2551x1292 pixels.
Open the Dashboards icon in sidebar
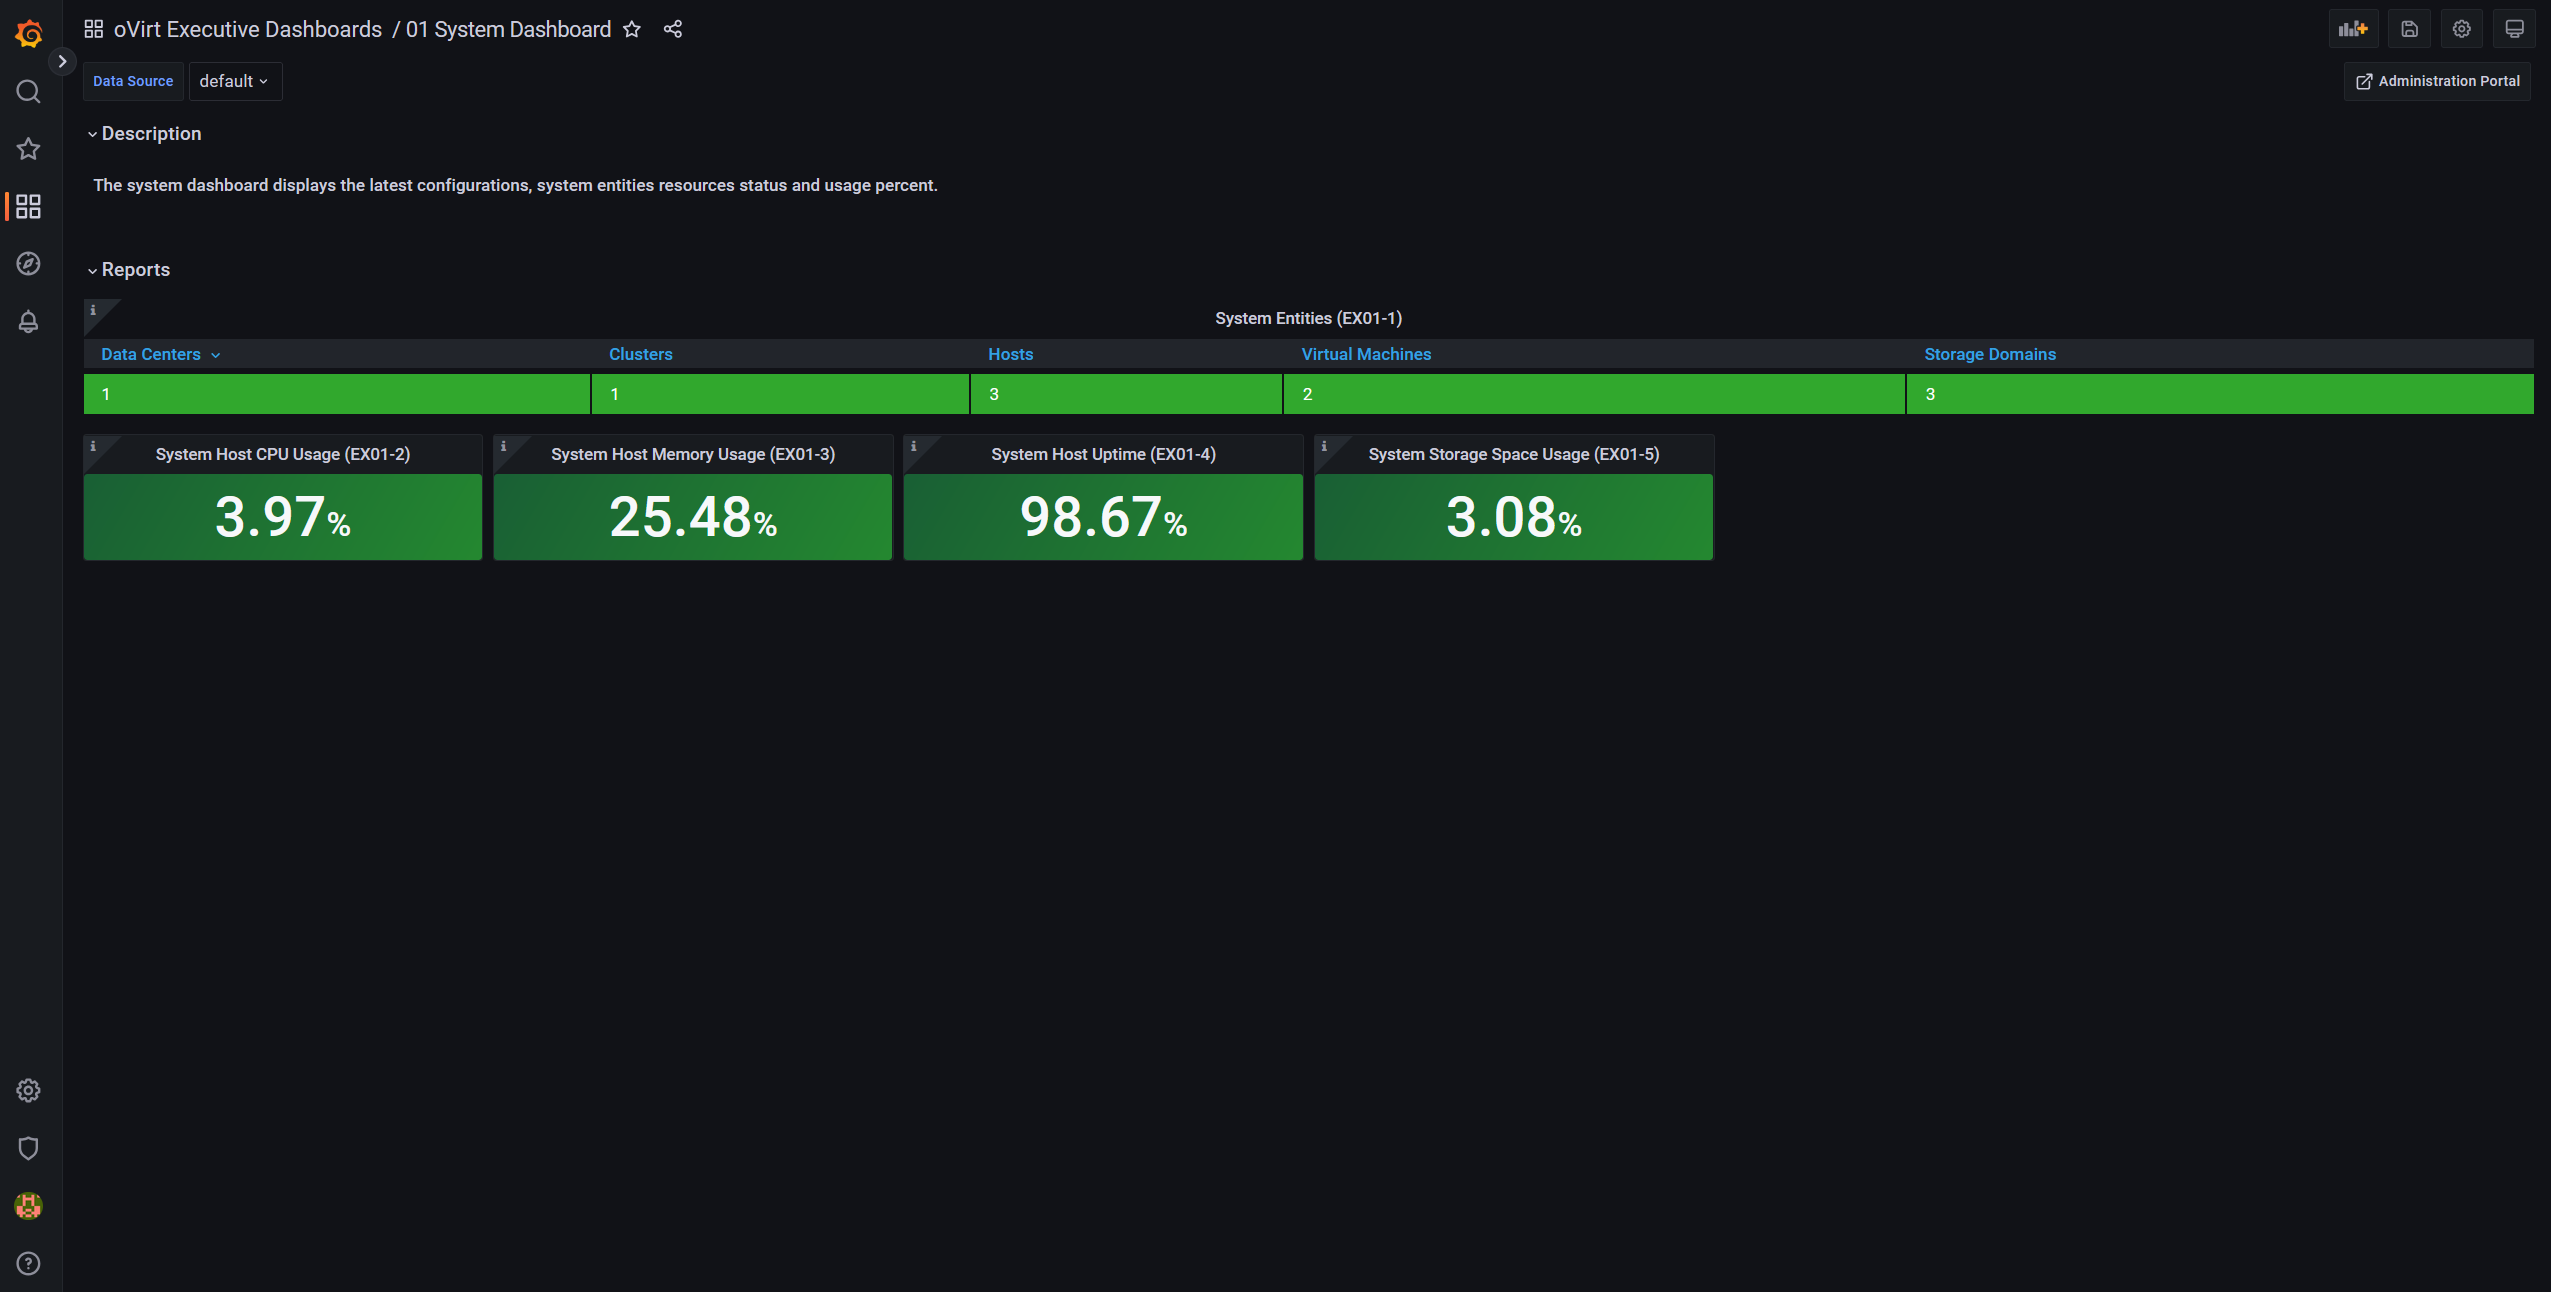click(x=29, y=207)
